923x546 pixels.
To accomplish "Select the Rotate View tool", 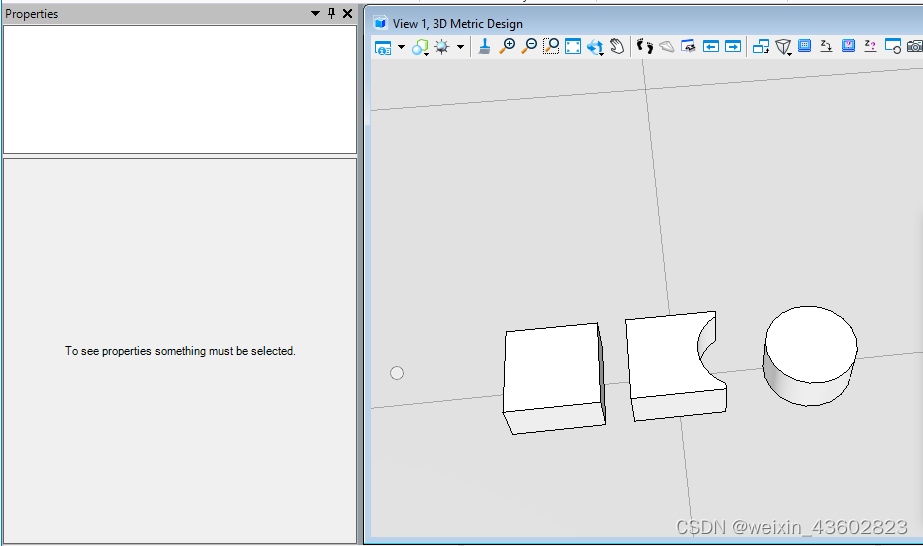I will 595,47.
